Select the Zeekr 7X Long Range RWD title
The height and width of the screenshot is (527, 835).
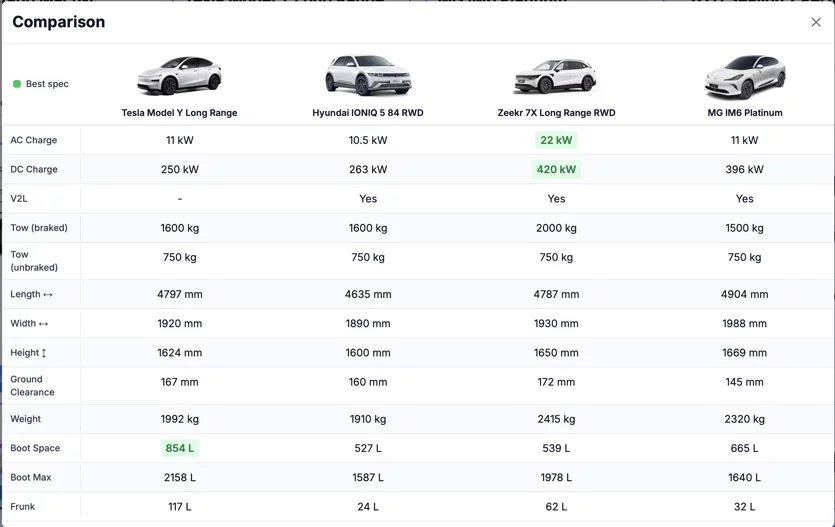click(x=556, y=113)
